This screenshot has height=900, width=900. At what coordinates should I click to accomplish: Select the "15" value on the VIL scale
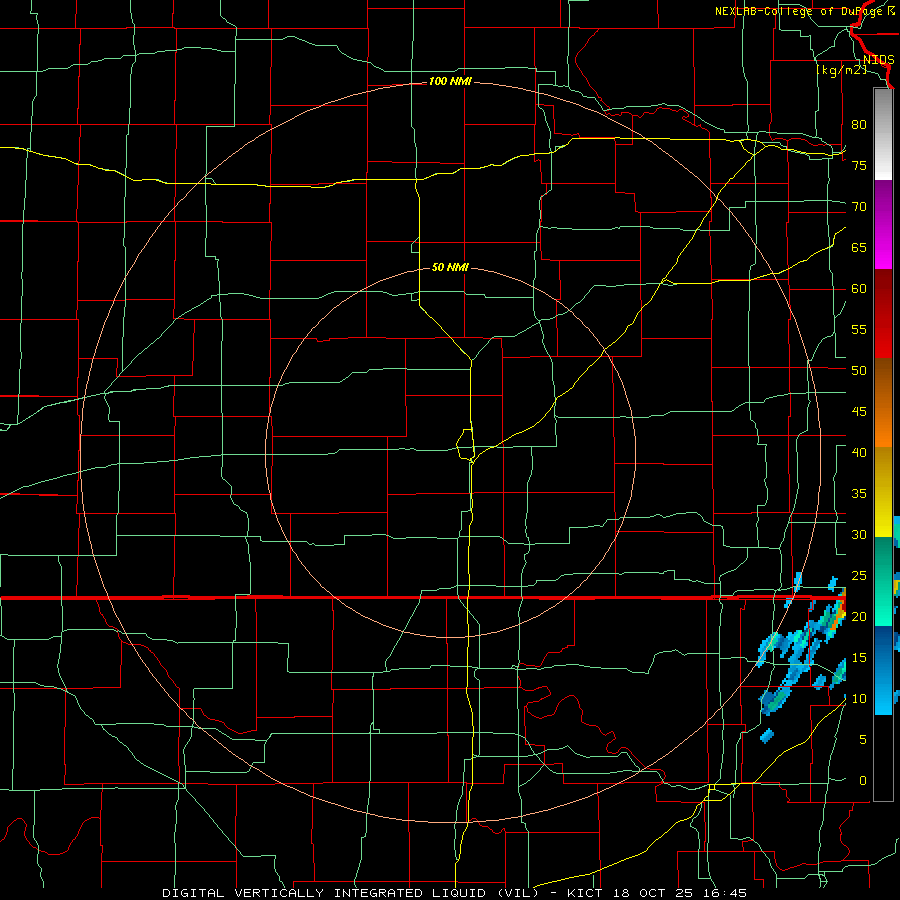click(859, 658)
